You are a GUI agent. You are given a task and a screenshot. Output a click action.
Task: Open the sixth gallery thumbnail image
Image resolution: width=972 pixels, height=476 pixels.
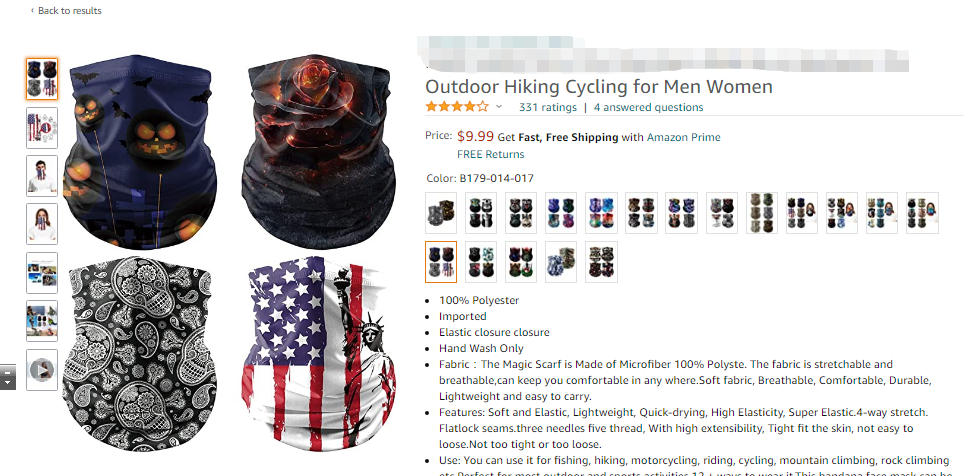42,321
